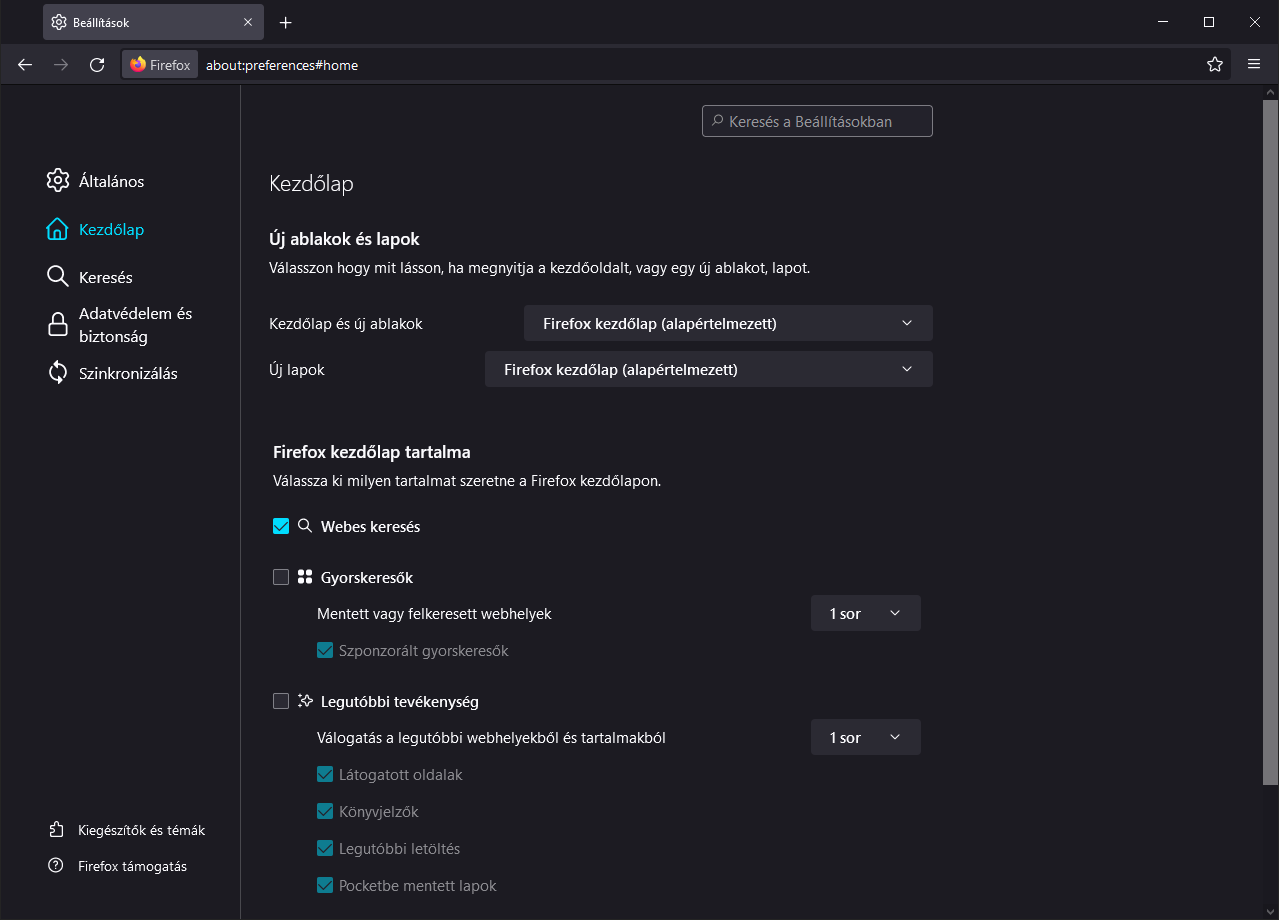Click the forward navigation arrow

coord(61,65)
